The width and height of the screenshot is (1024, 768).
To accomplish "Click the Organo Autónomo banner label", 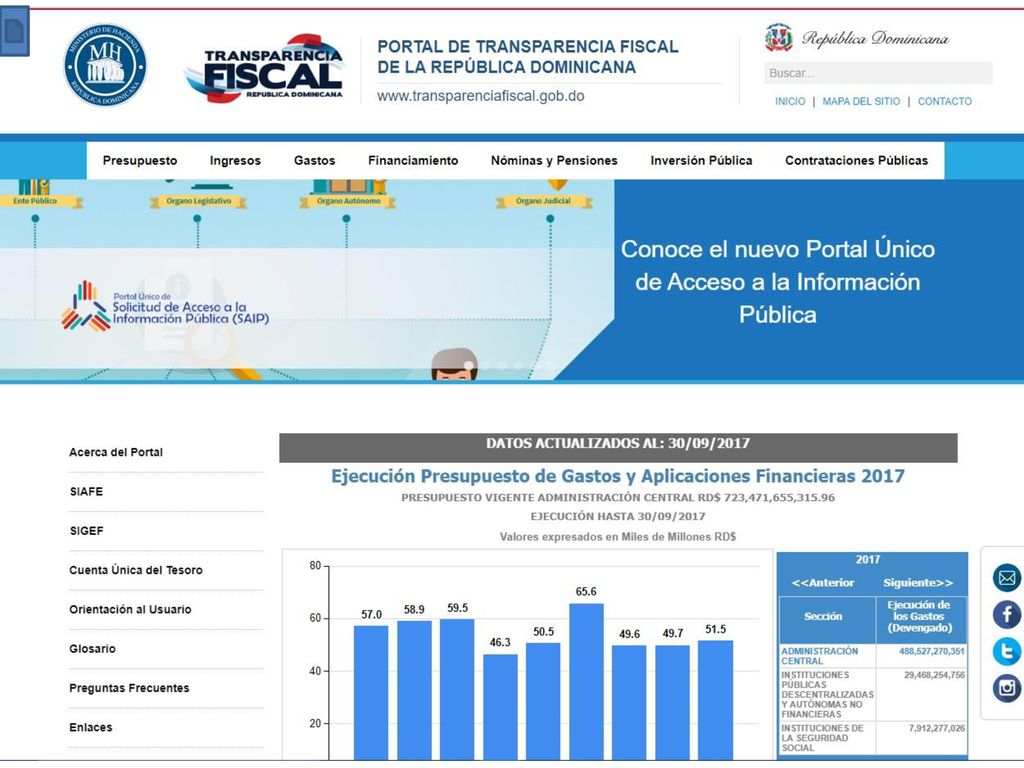I will tap(348, 201).
